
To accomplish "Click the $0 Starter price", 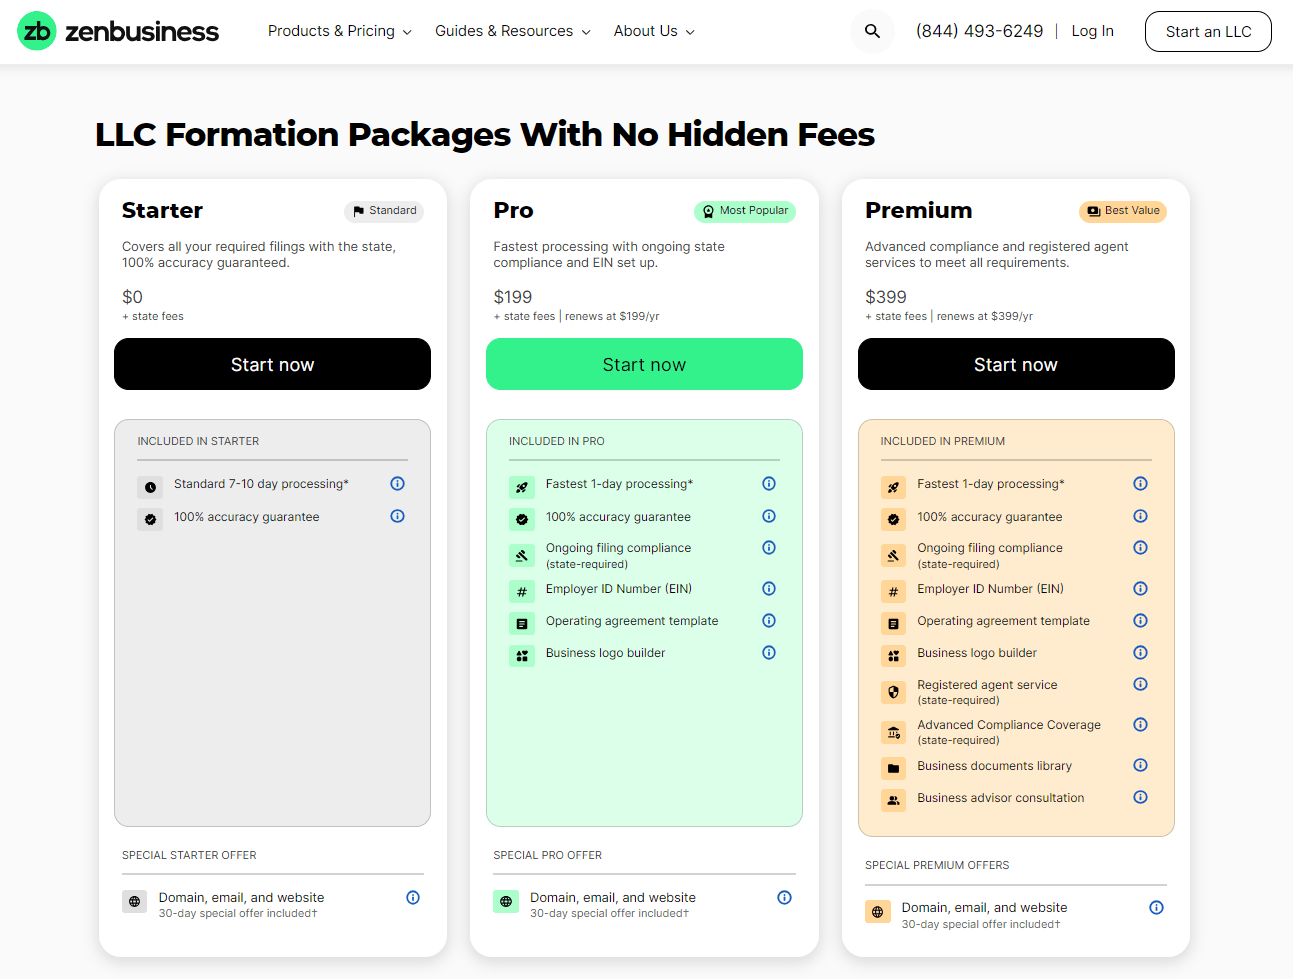I will (132, 297).
